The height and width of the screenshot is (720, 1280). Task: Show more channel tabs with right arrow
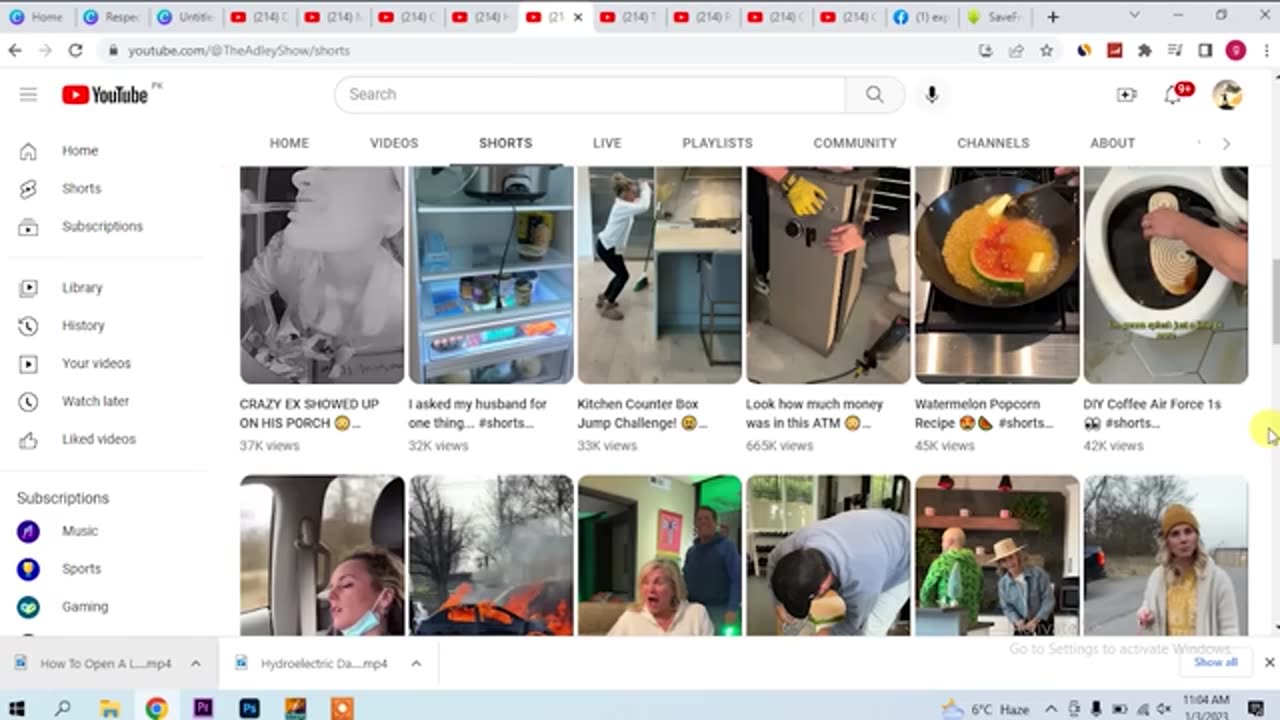[x=1226, y=143]
